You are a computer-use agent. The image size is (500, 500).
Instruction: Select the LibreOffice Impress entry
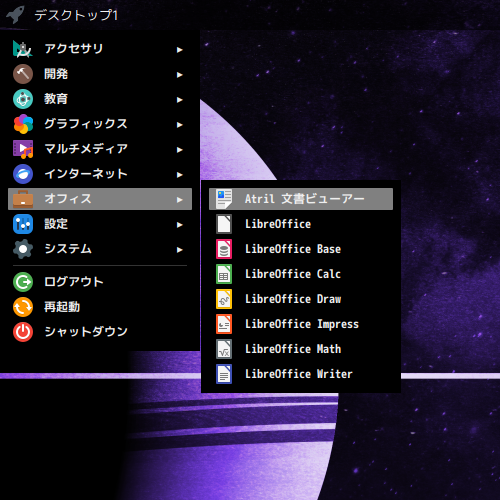pos(301,324)
